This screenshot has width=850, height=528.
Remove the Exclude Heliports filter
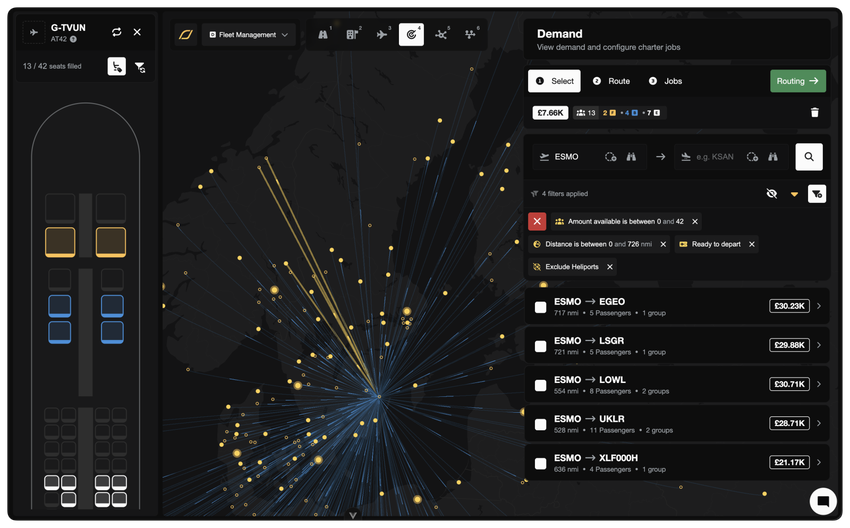click(x=610, y=267)
